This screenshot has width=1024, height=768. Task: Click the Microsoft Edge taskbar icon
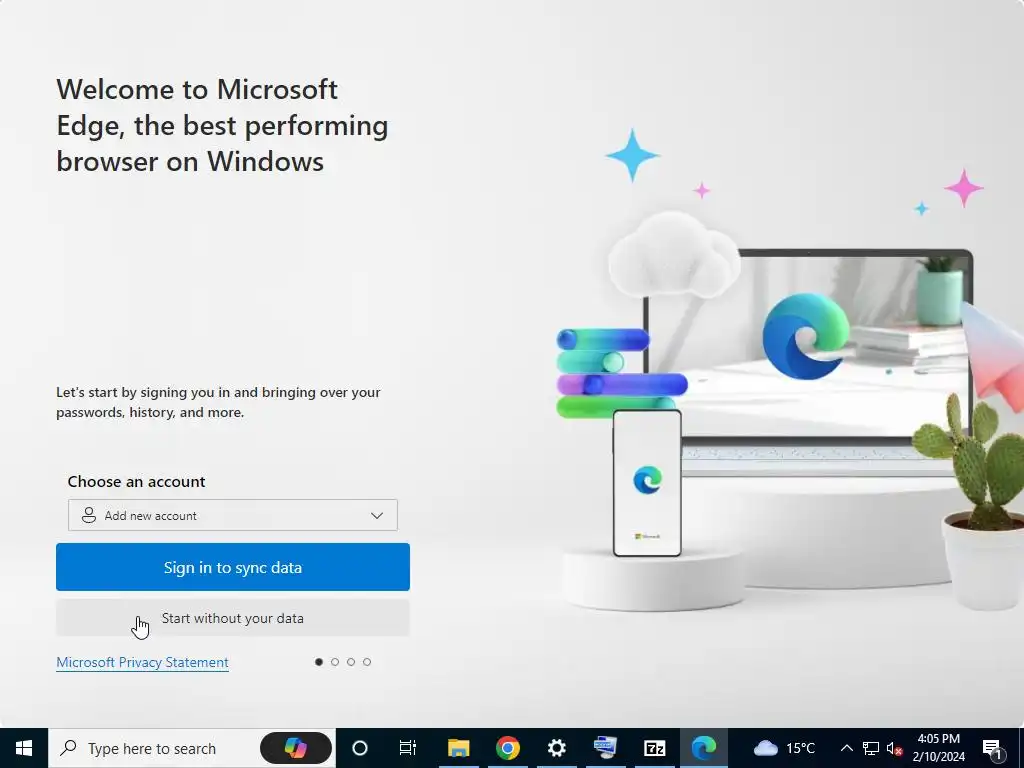[703, 748]
